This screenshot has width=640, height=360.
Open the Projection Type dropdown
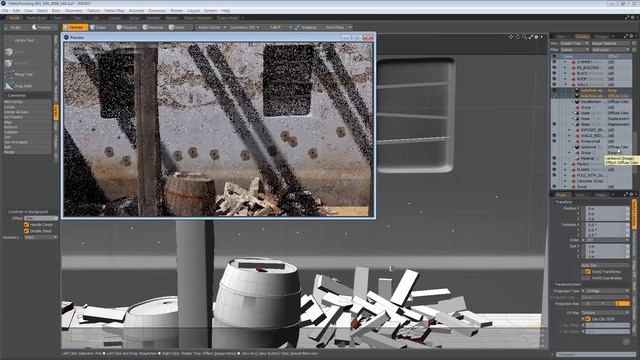point(606,291)
